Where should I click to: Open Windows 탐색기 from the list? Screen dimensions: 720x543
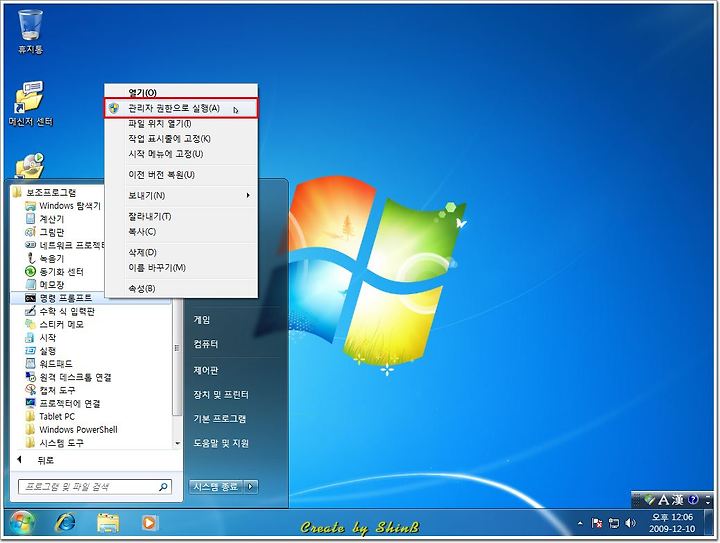pyautogui.click(x=63, y=206)
